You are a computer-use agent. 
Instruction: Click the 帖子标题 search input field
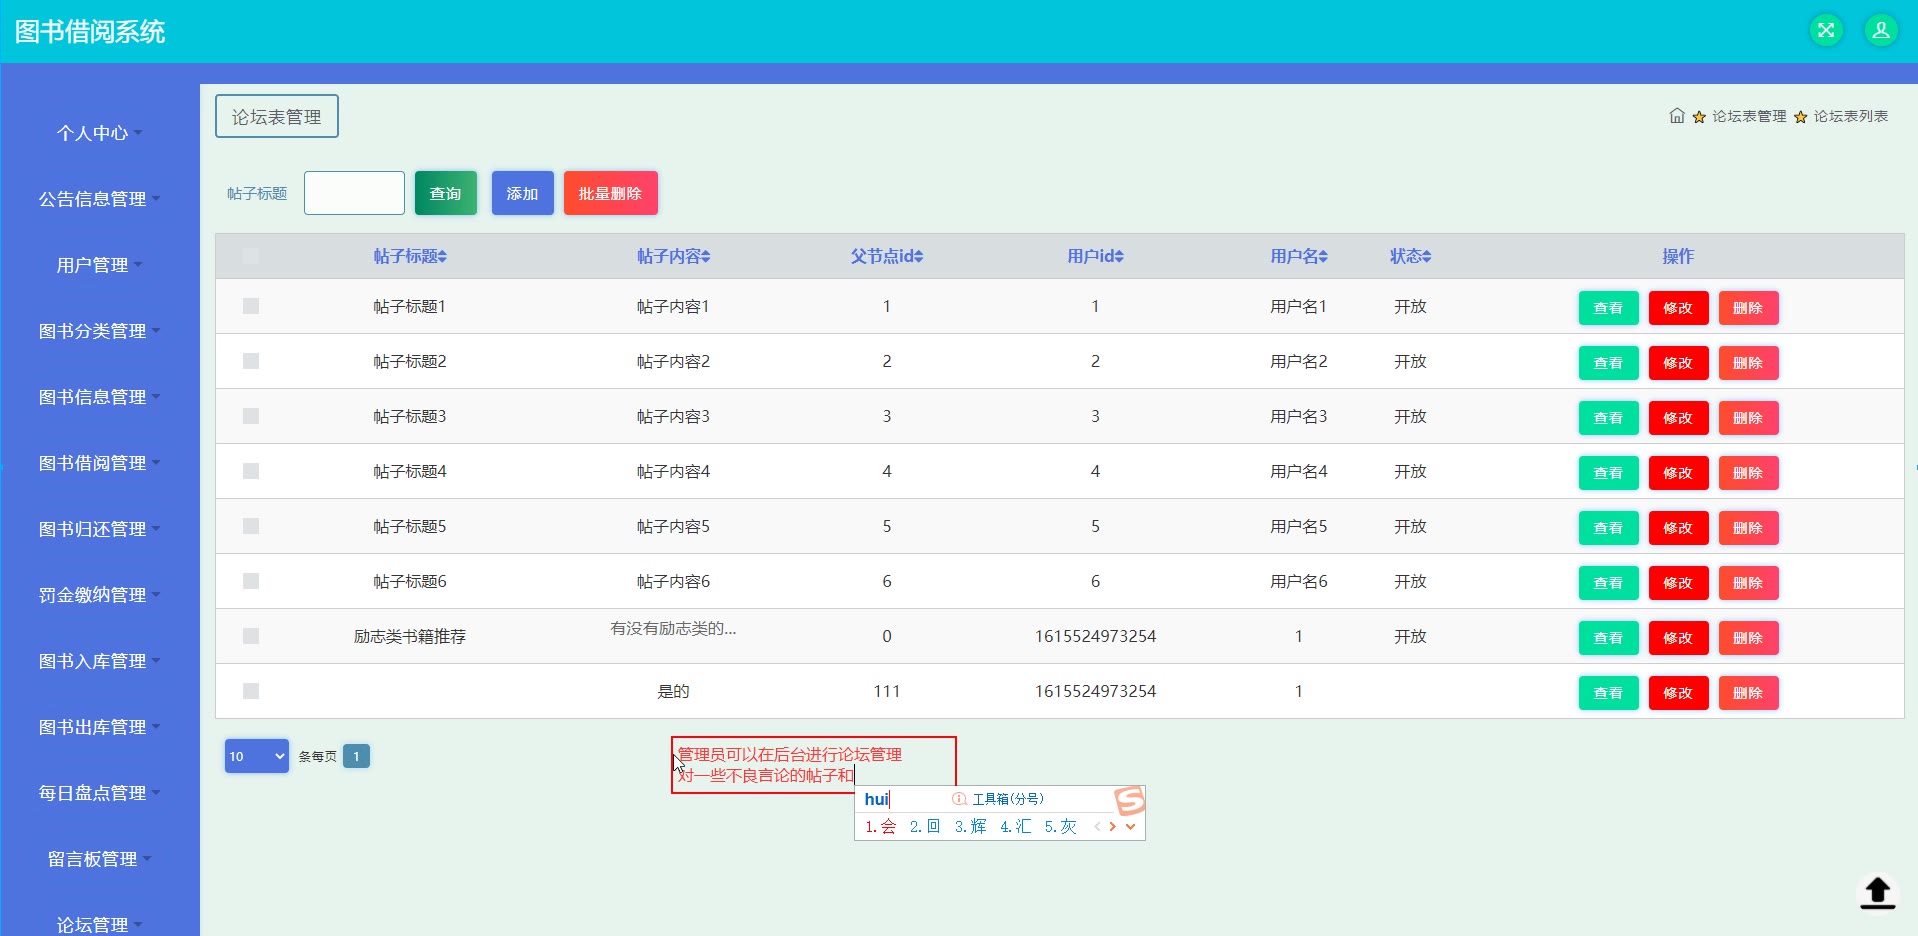point(354,193)
